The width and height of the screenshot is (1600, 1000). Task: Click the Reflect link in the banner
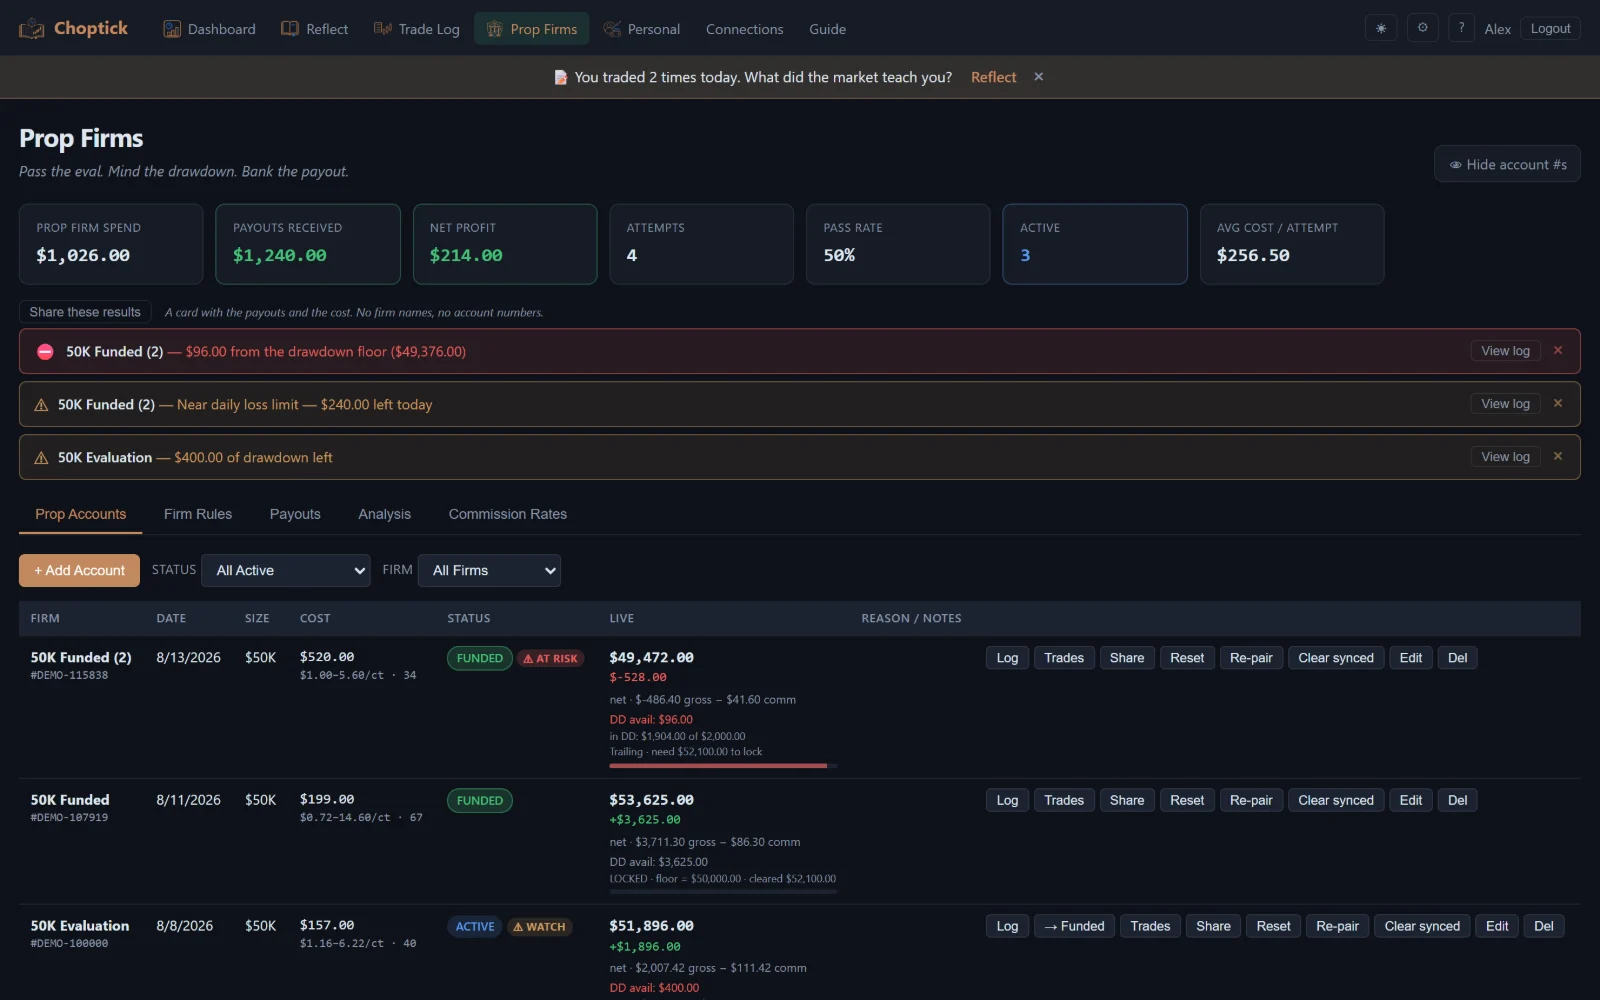[993, 77]
